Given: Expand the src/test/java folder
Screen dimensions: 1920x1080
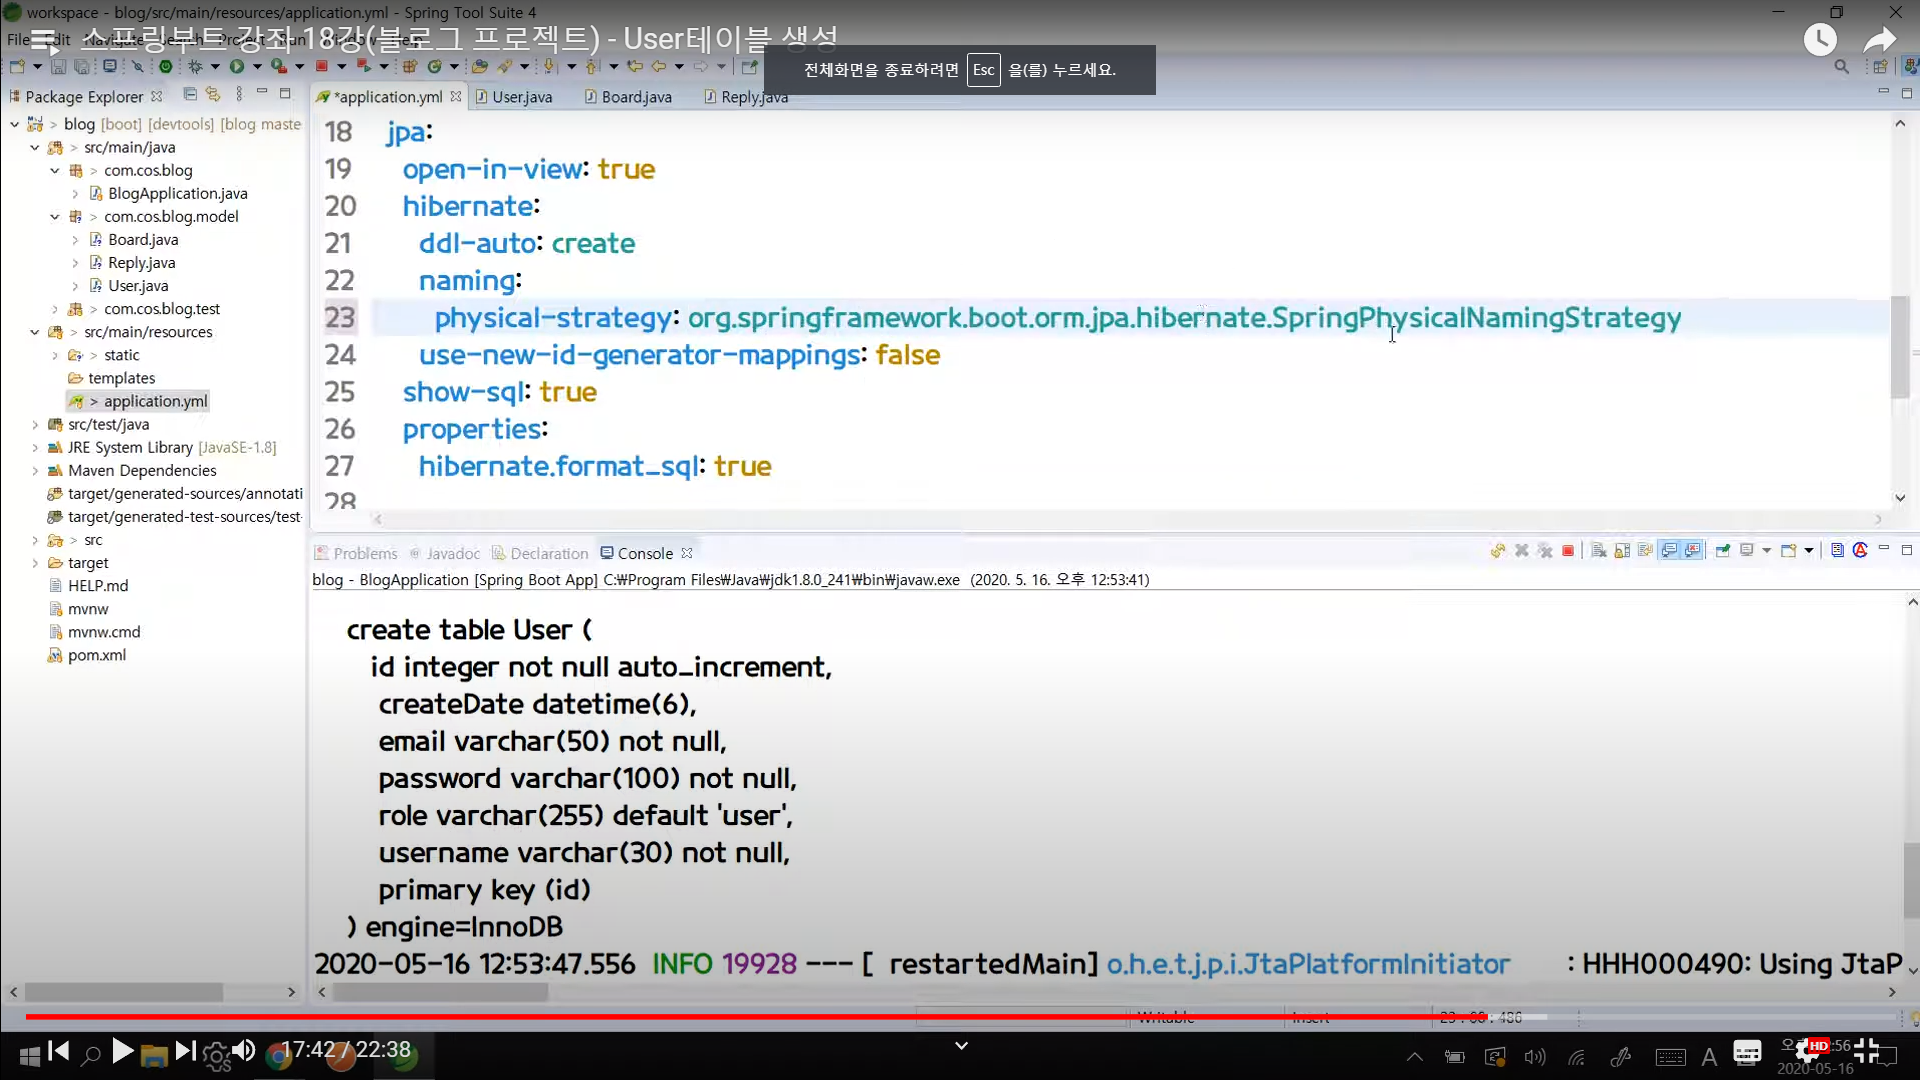Looking at the screenshot, I should (35, 424).
